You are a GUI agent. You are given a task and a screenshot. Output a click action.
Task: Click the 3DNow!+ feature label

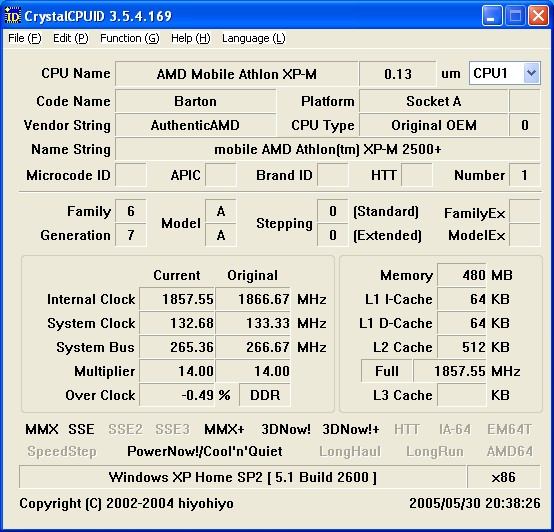coord(350,429)
